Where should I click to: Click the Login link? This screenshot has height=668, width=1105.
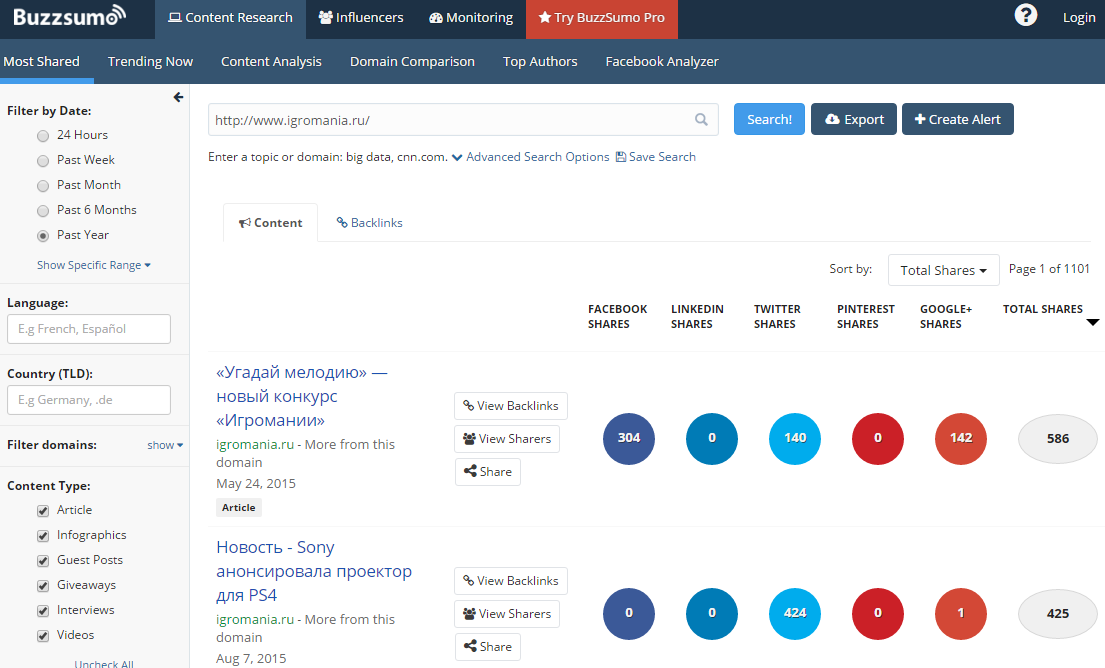click(x=1079, y=18)
